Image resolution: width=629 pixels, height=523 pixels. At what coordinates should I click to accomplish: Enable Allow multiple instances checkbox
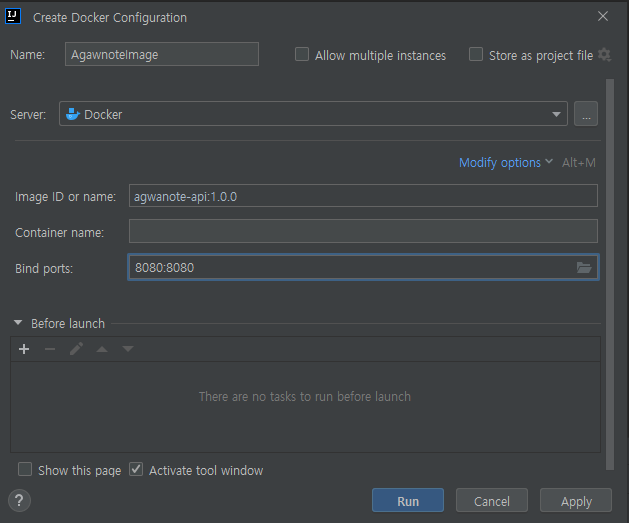coord(302,54)
